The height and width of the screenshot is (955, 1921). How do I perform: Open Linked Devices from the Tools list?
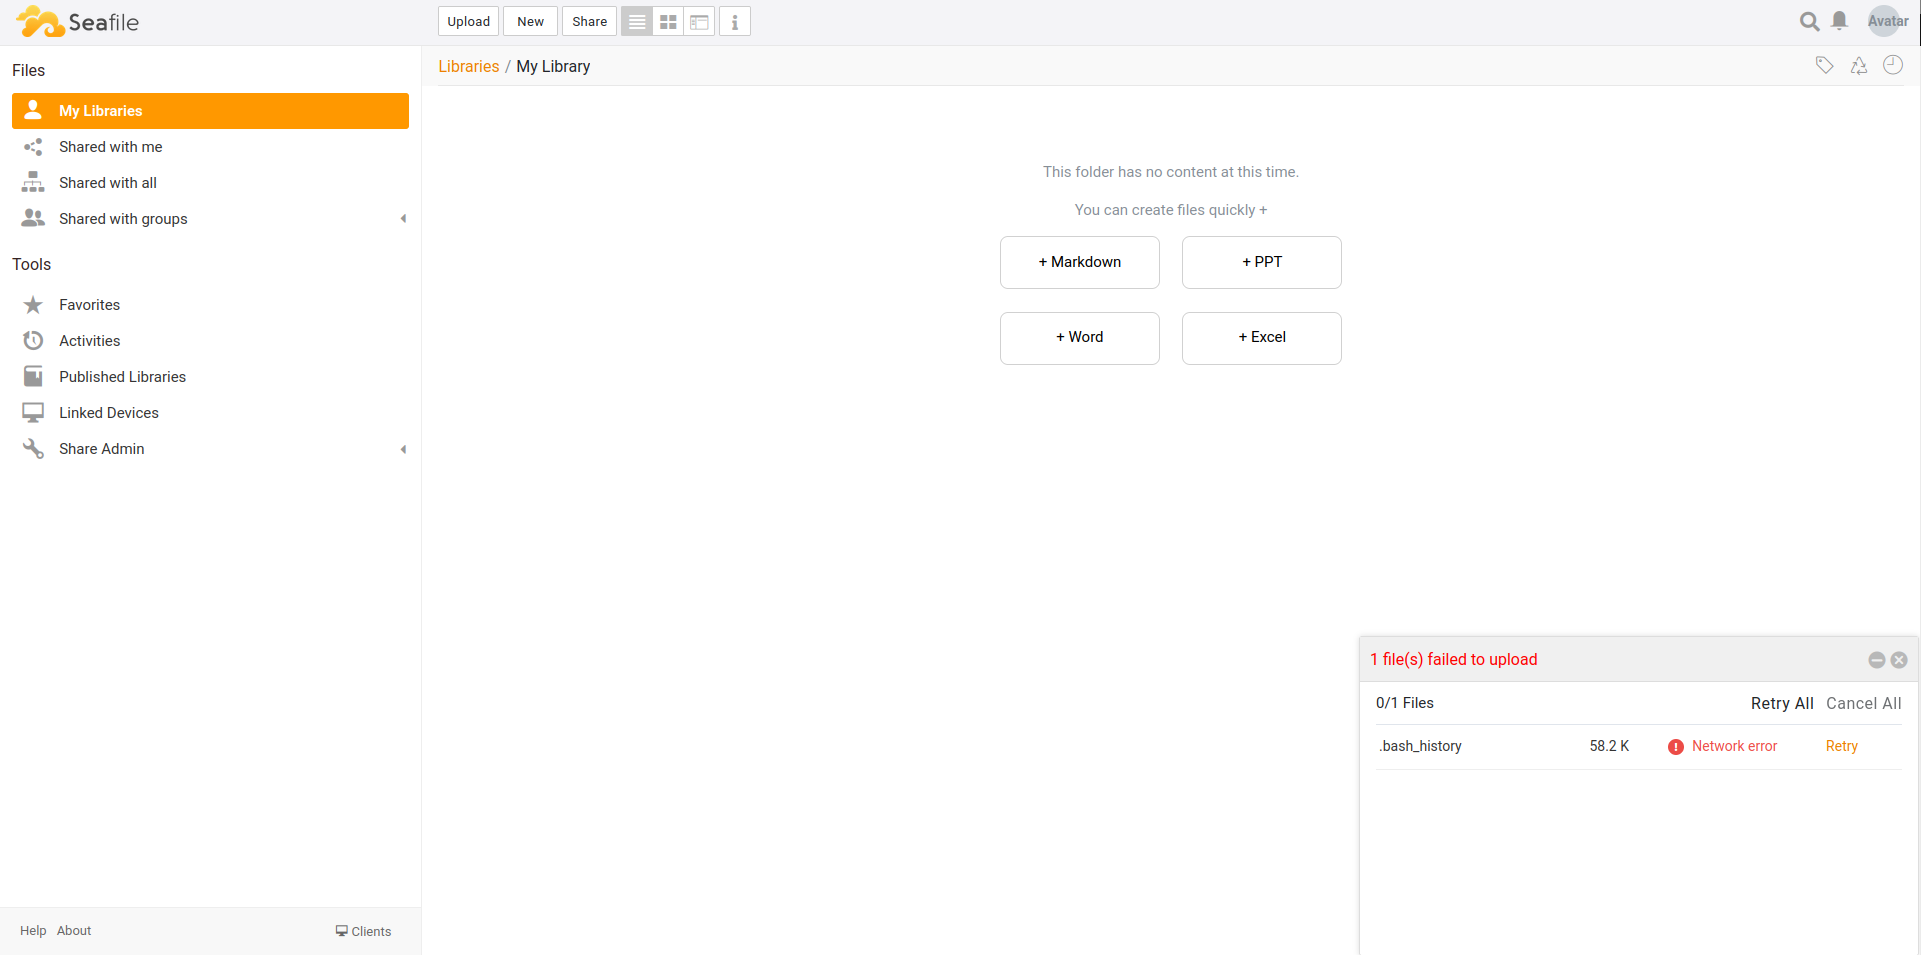point(109,412)
